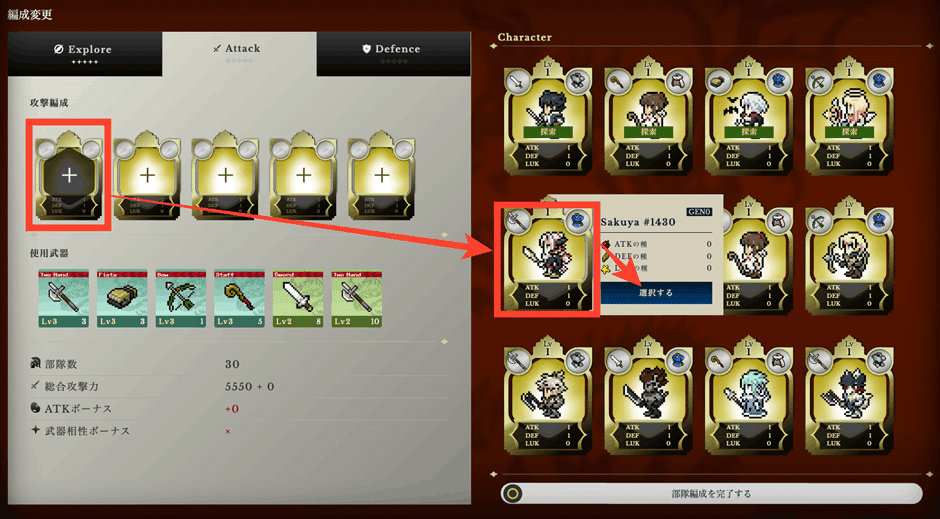Click the highlighted first empty formation slot

coord(69,174)
